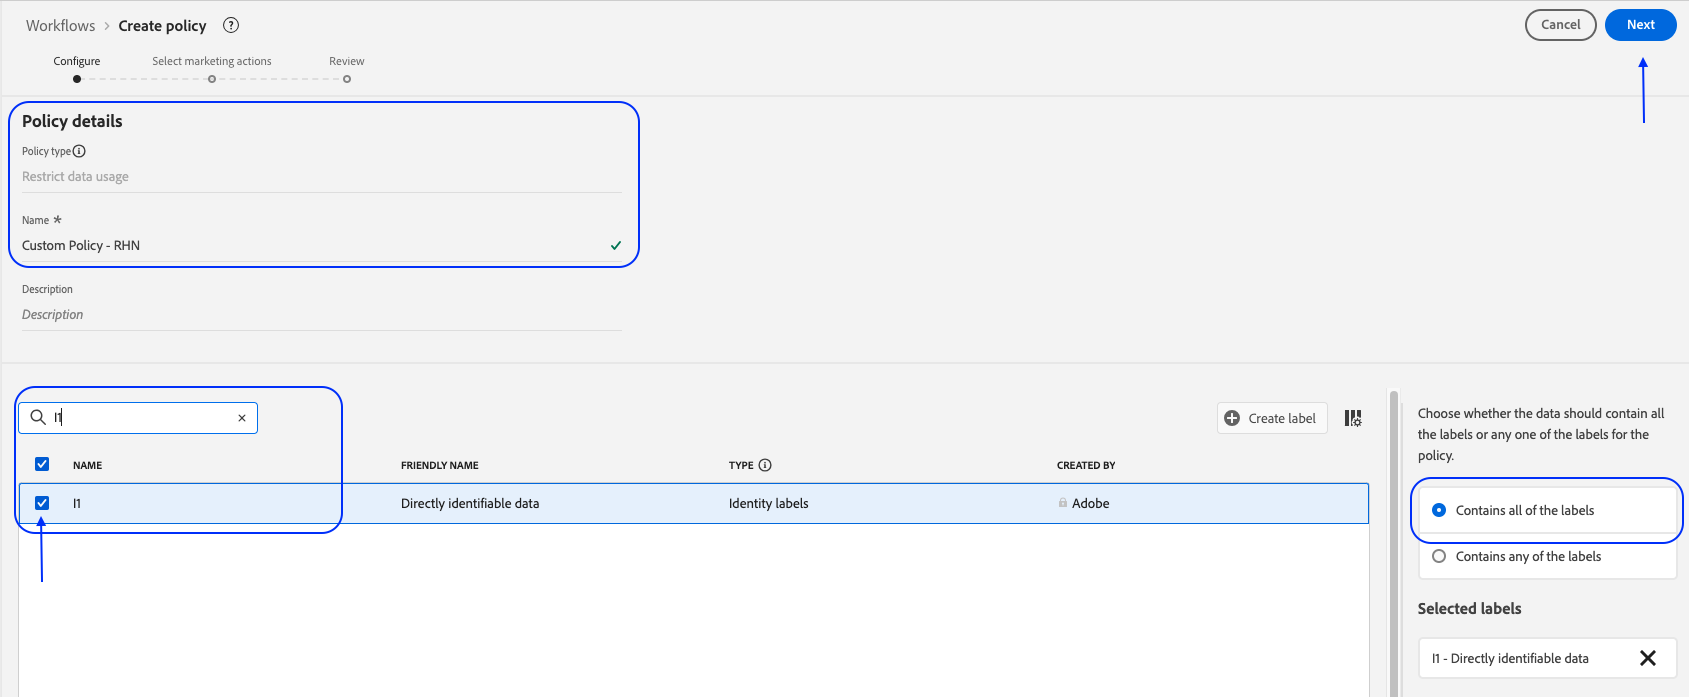Show the TYPE column info tooltip

765,465
